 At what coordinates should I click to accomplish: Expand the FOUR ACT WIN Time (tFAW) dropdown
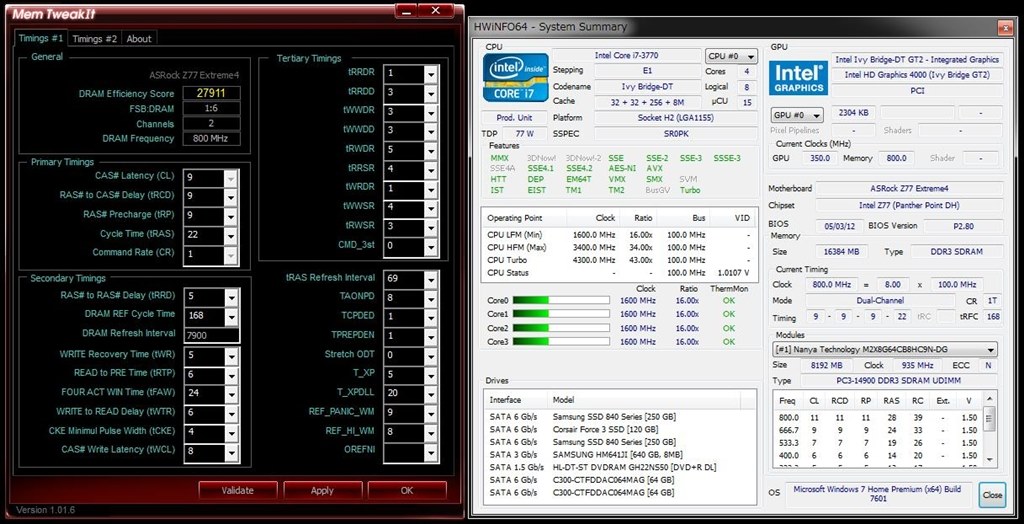click(x=232, y=393)
